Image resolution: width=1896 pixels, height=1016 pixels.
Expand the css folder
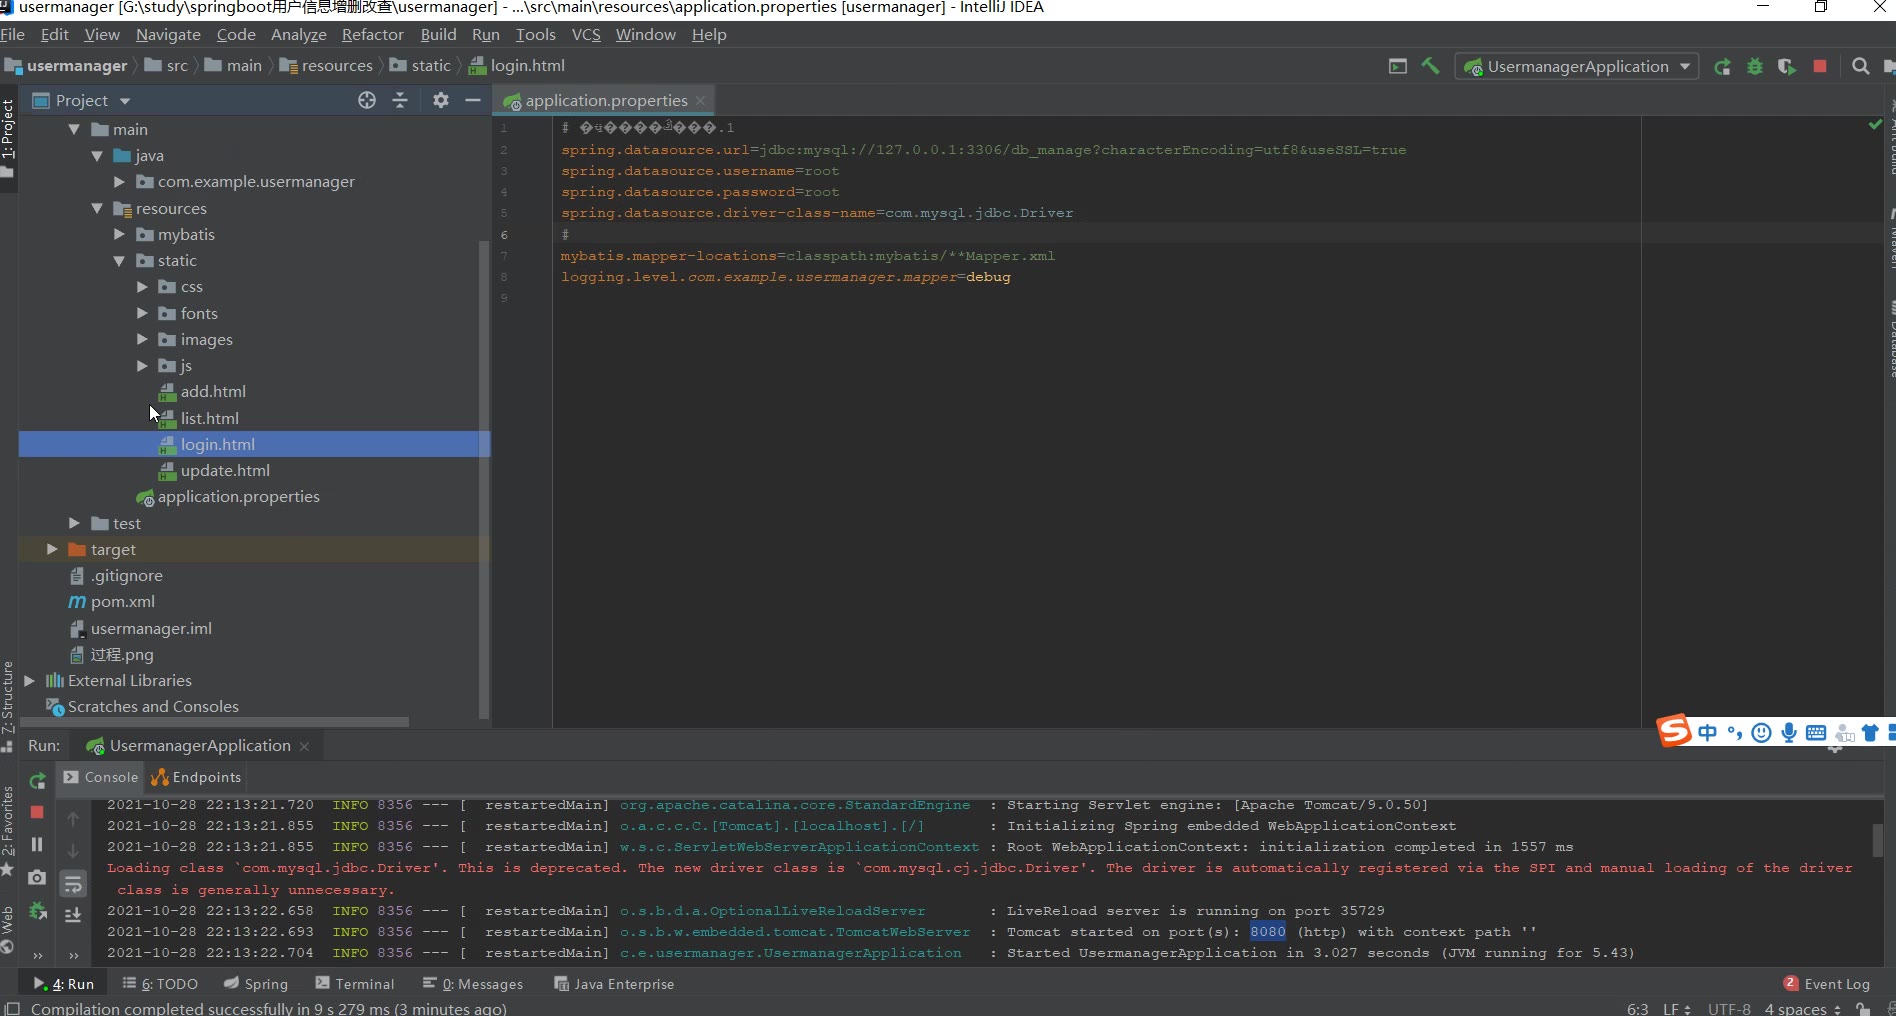(142, 286)
